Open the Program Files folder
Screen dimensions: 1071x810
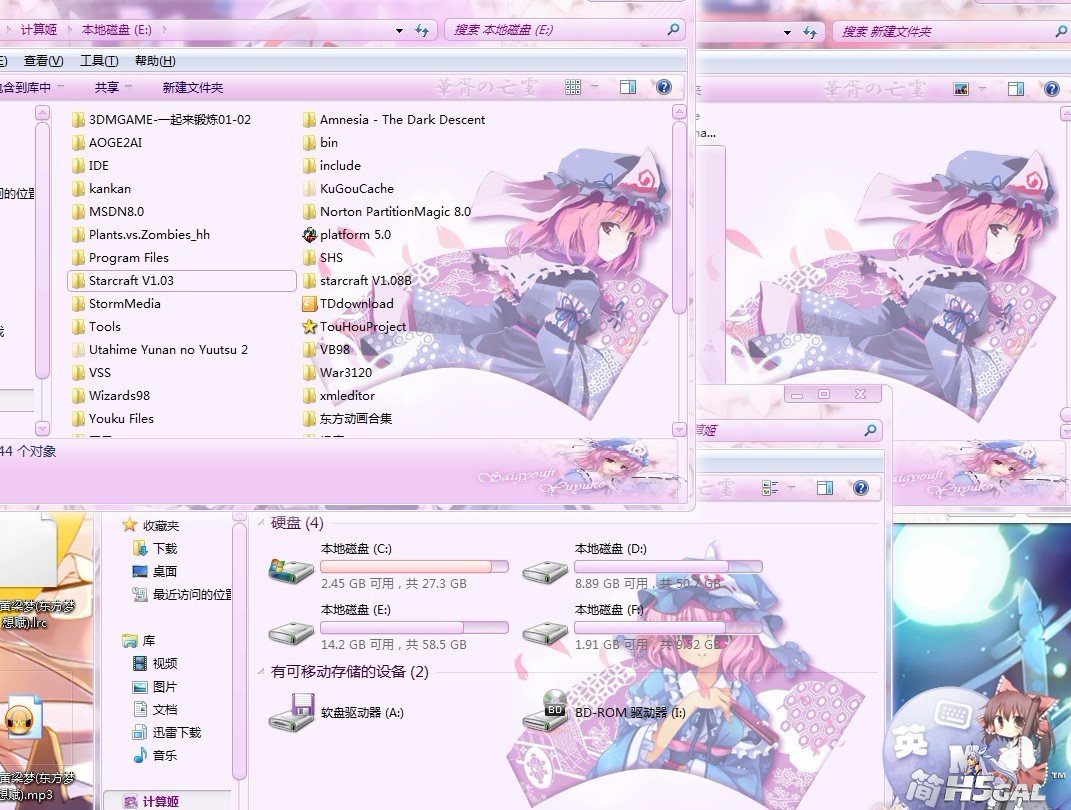pyautogui.click(x=120, y=257)
